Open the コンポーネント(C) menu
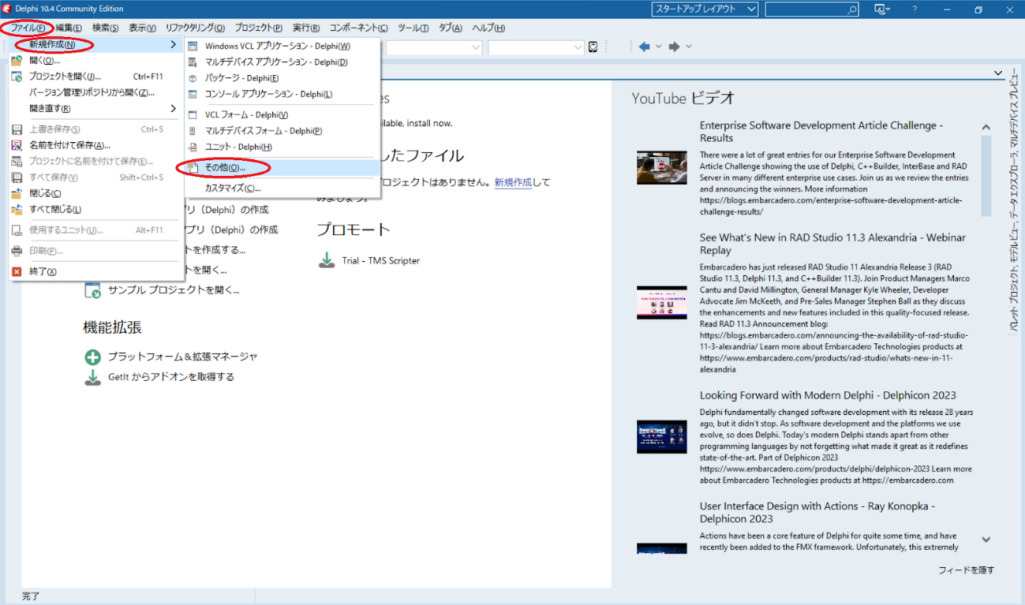The height and width of the screenshot is (605, 1025). click(x=358, y=28)
